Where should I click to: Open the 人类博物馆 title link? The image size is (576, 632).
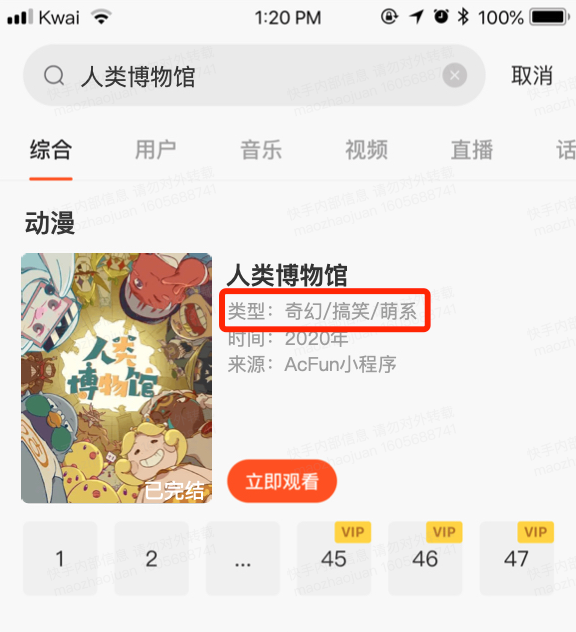click(287, 275)
